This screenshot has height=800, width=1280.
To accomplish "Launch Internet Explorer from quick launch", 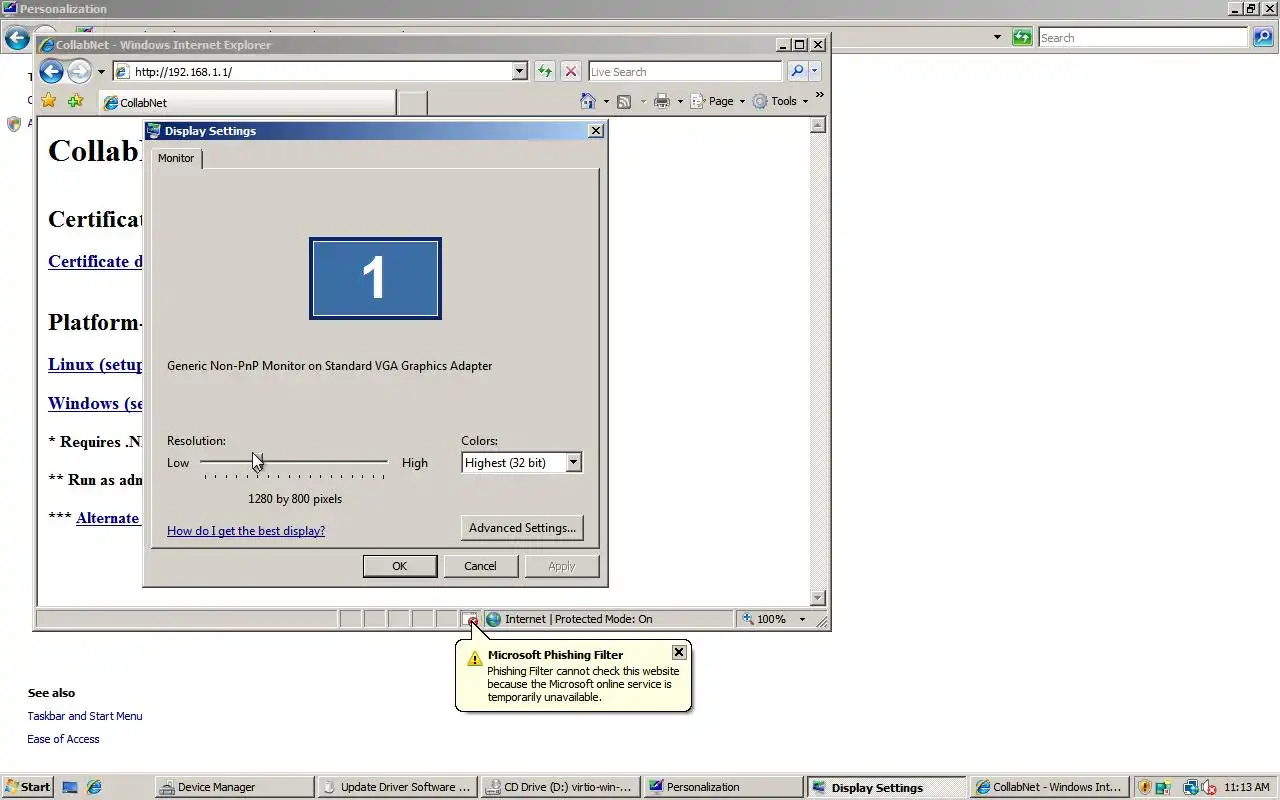I will click(93, 787).
